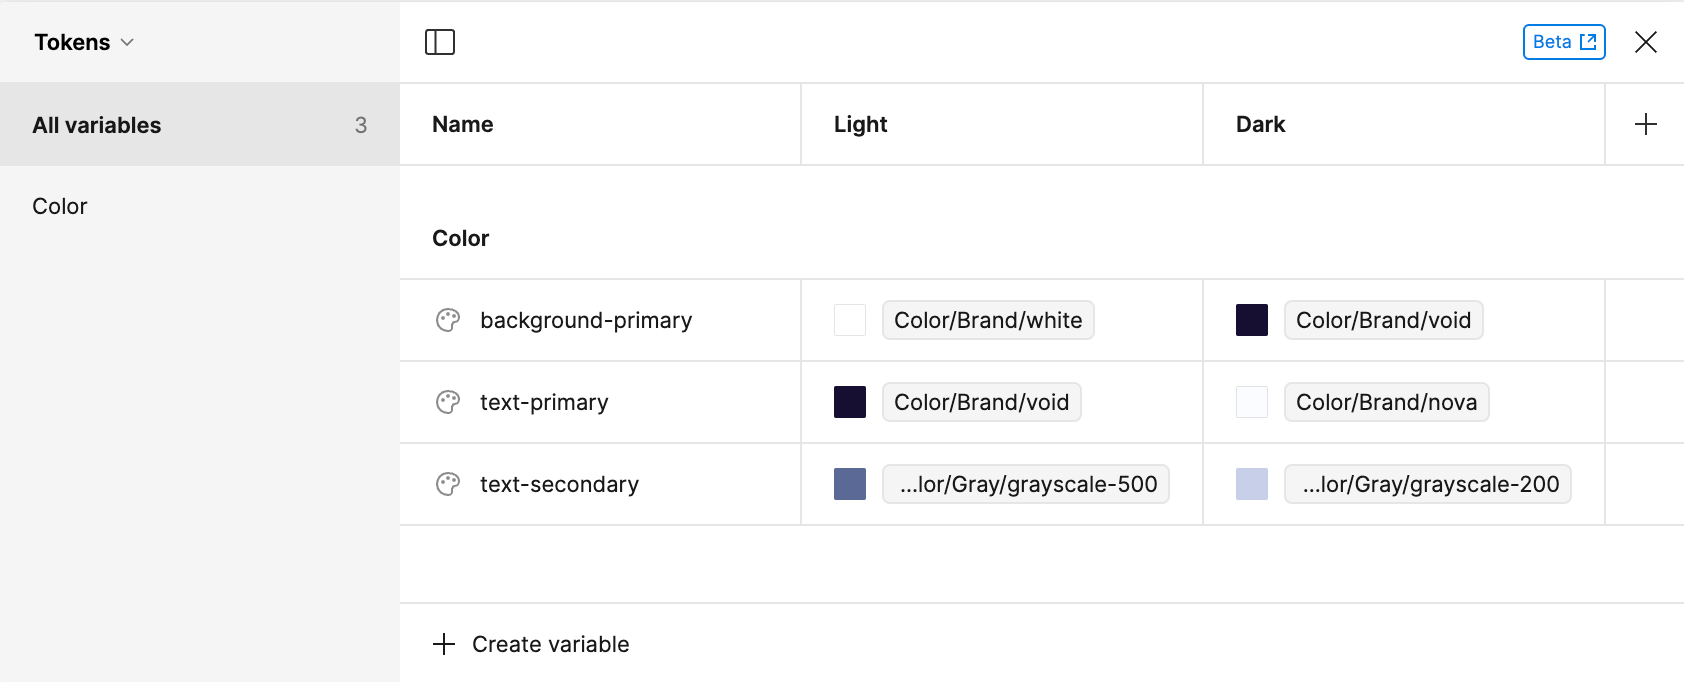Open the Beta external link
The width and height of the screenshot is (1684, 682).
point(1563,42)
